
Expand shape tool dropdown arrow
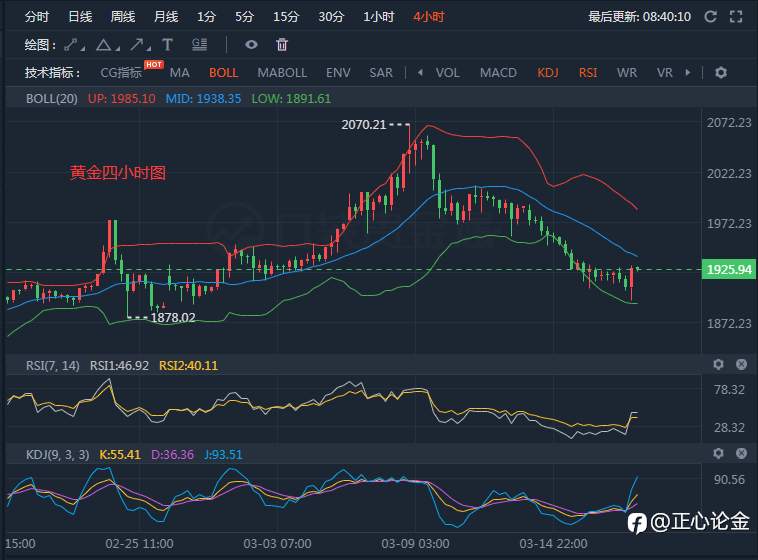coord(117,48)
